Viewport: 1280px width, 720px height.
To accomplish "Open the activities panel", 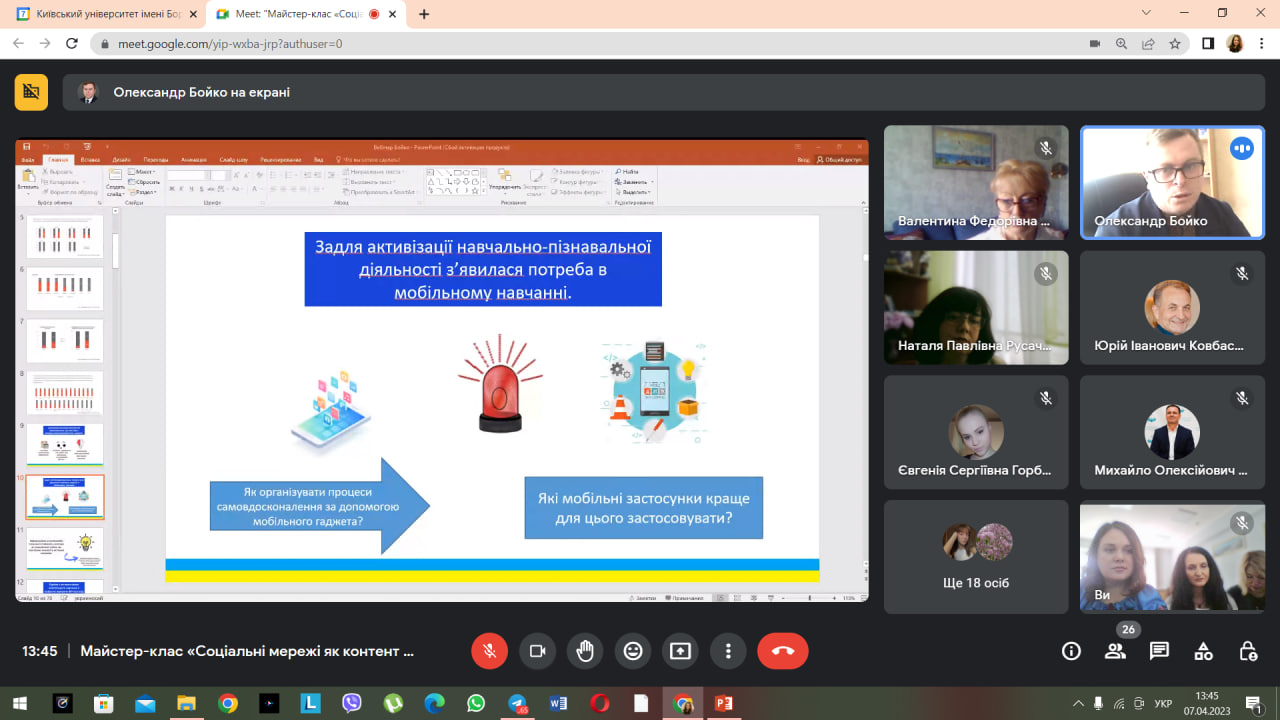I will pos(1203,651).
